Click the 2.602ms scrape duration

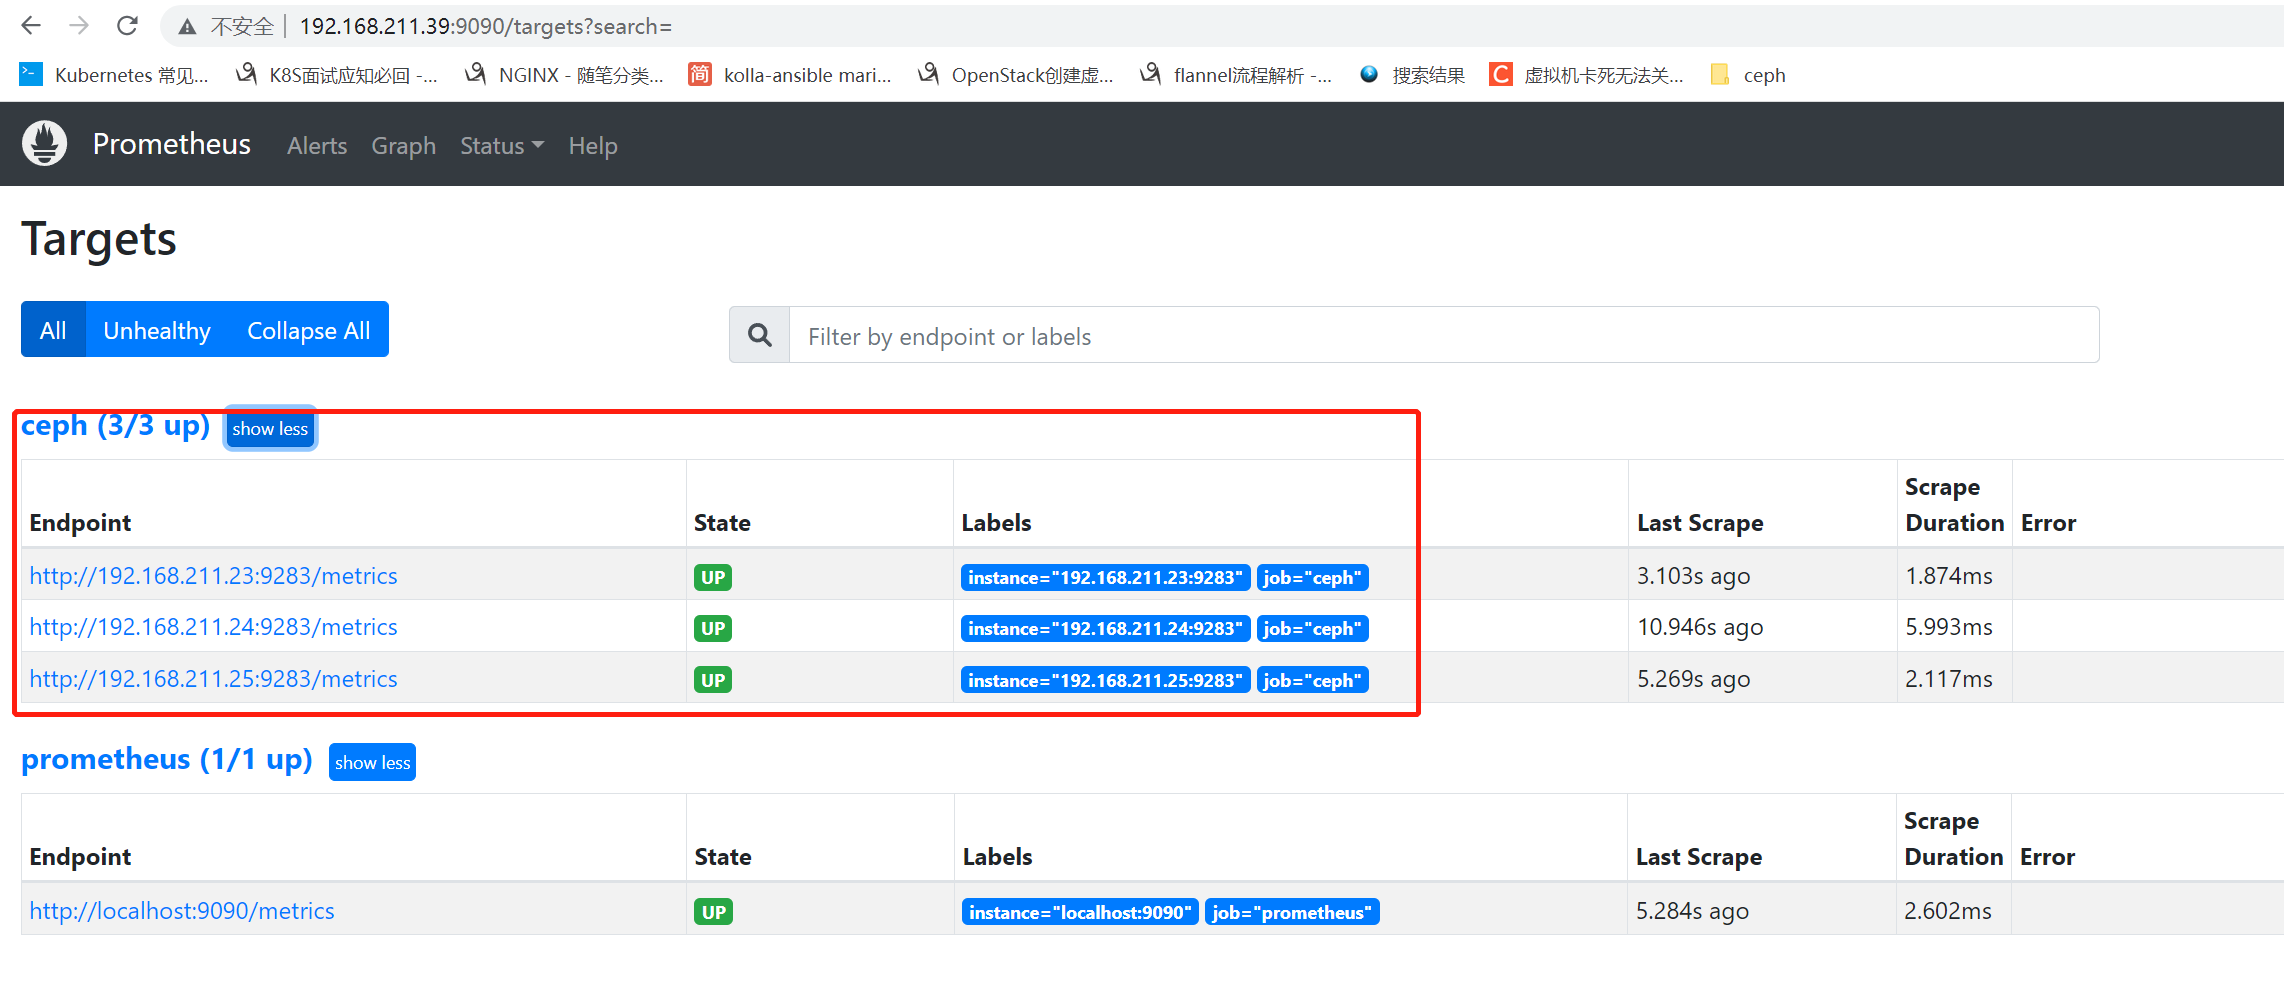point(1947,911)
